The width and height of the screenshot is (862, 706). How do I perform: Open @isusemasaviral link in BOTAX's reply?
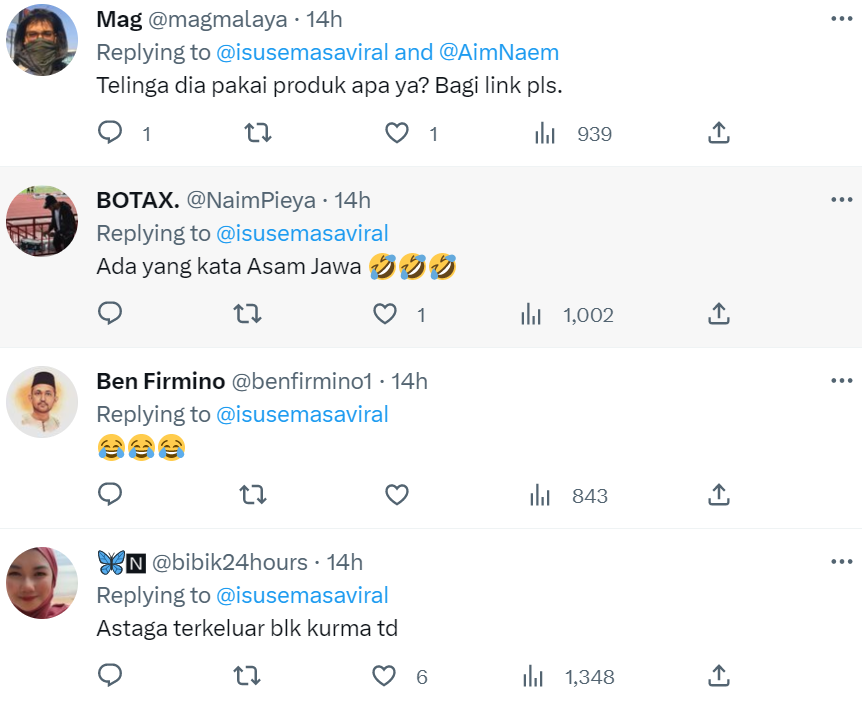302,233
